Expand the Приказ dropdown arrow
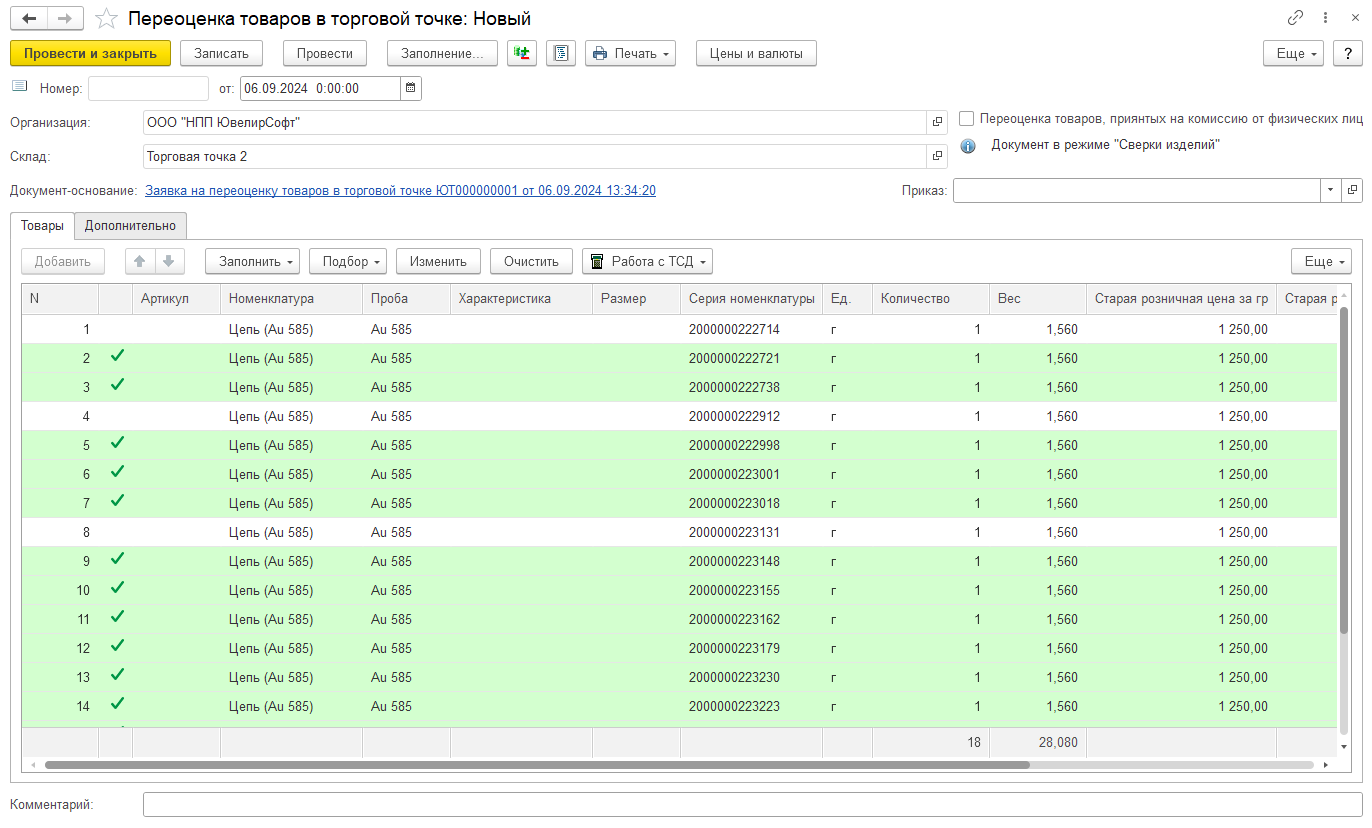This screenshot has height=828, width=1372. pos(1331,190)
